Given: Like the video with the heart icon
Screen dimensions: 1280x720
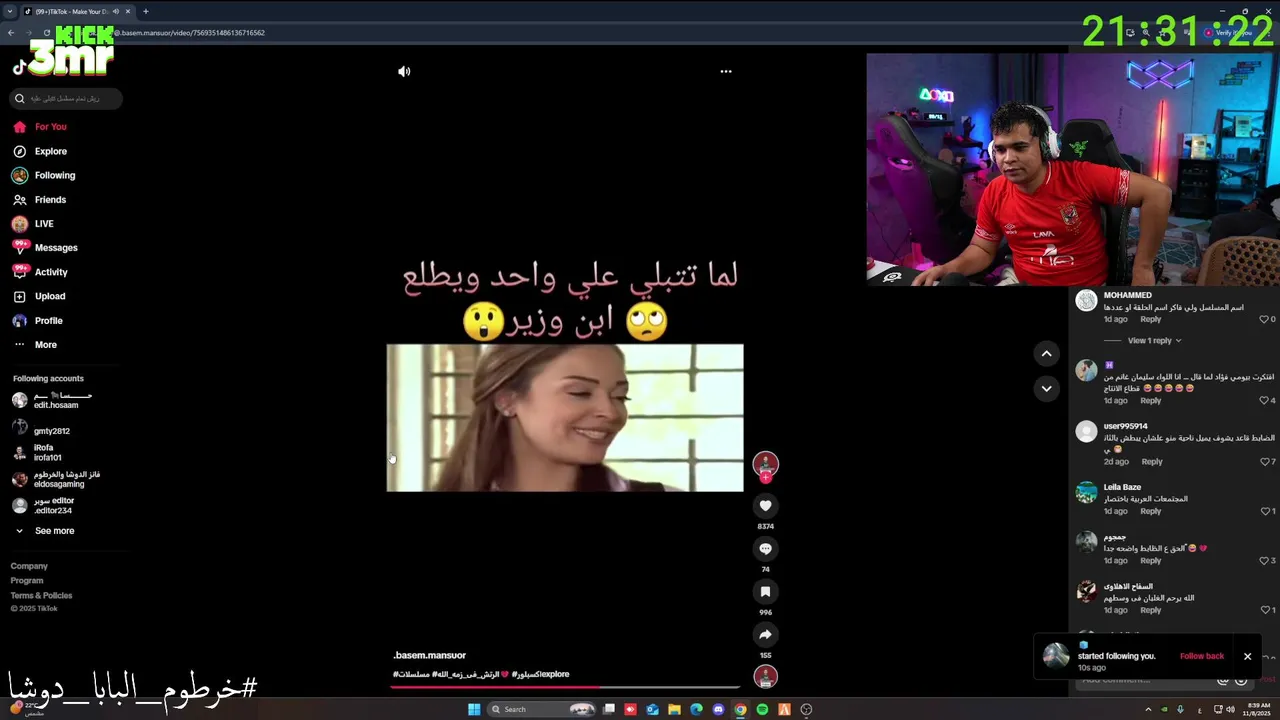Looking at the screenshot, I should coord(765,506).
